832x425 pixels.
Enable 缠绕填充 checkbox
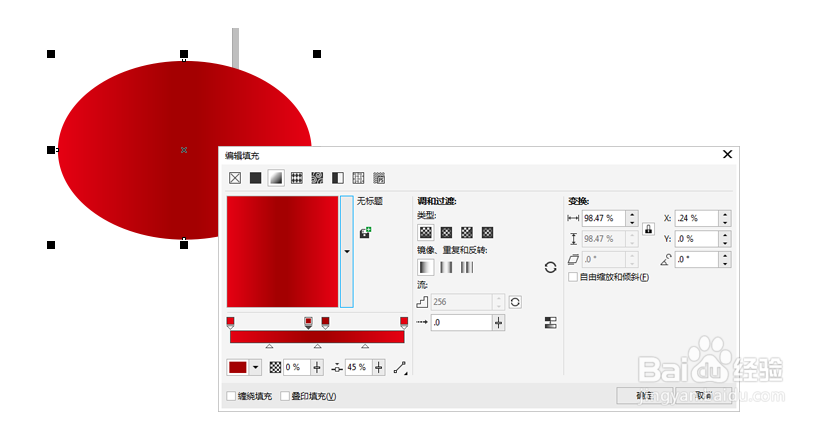231,396
